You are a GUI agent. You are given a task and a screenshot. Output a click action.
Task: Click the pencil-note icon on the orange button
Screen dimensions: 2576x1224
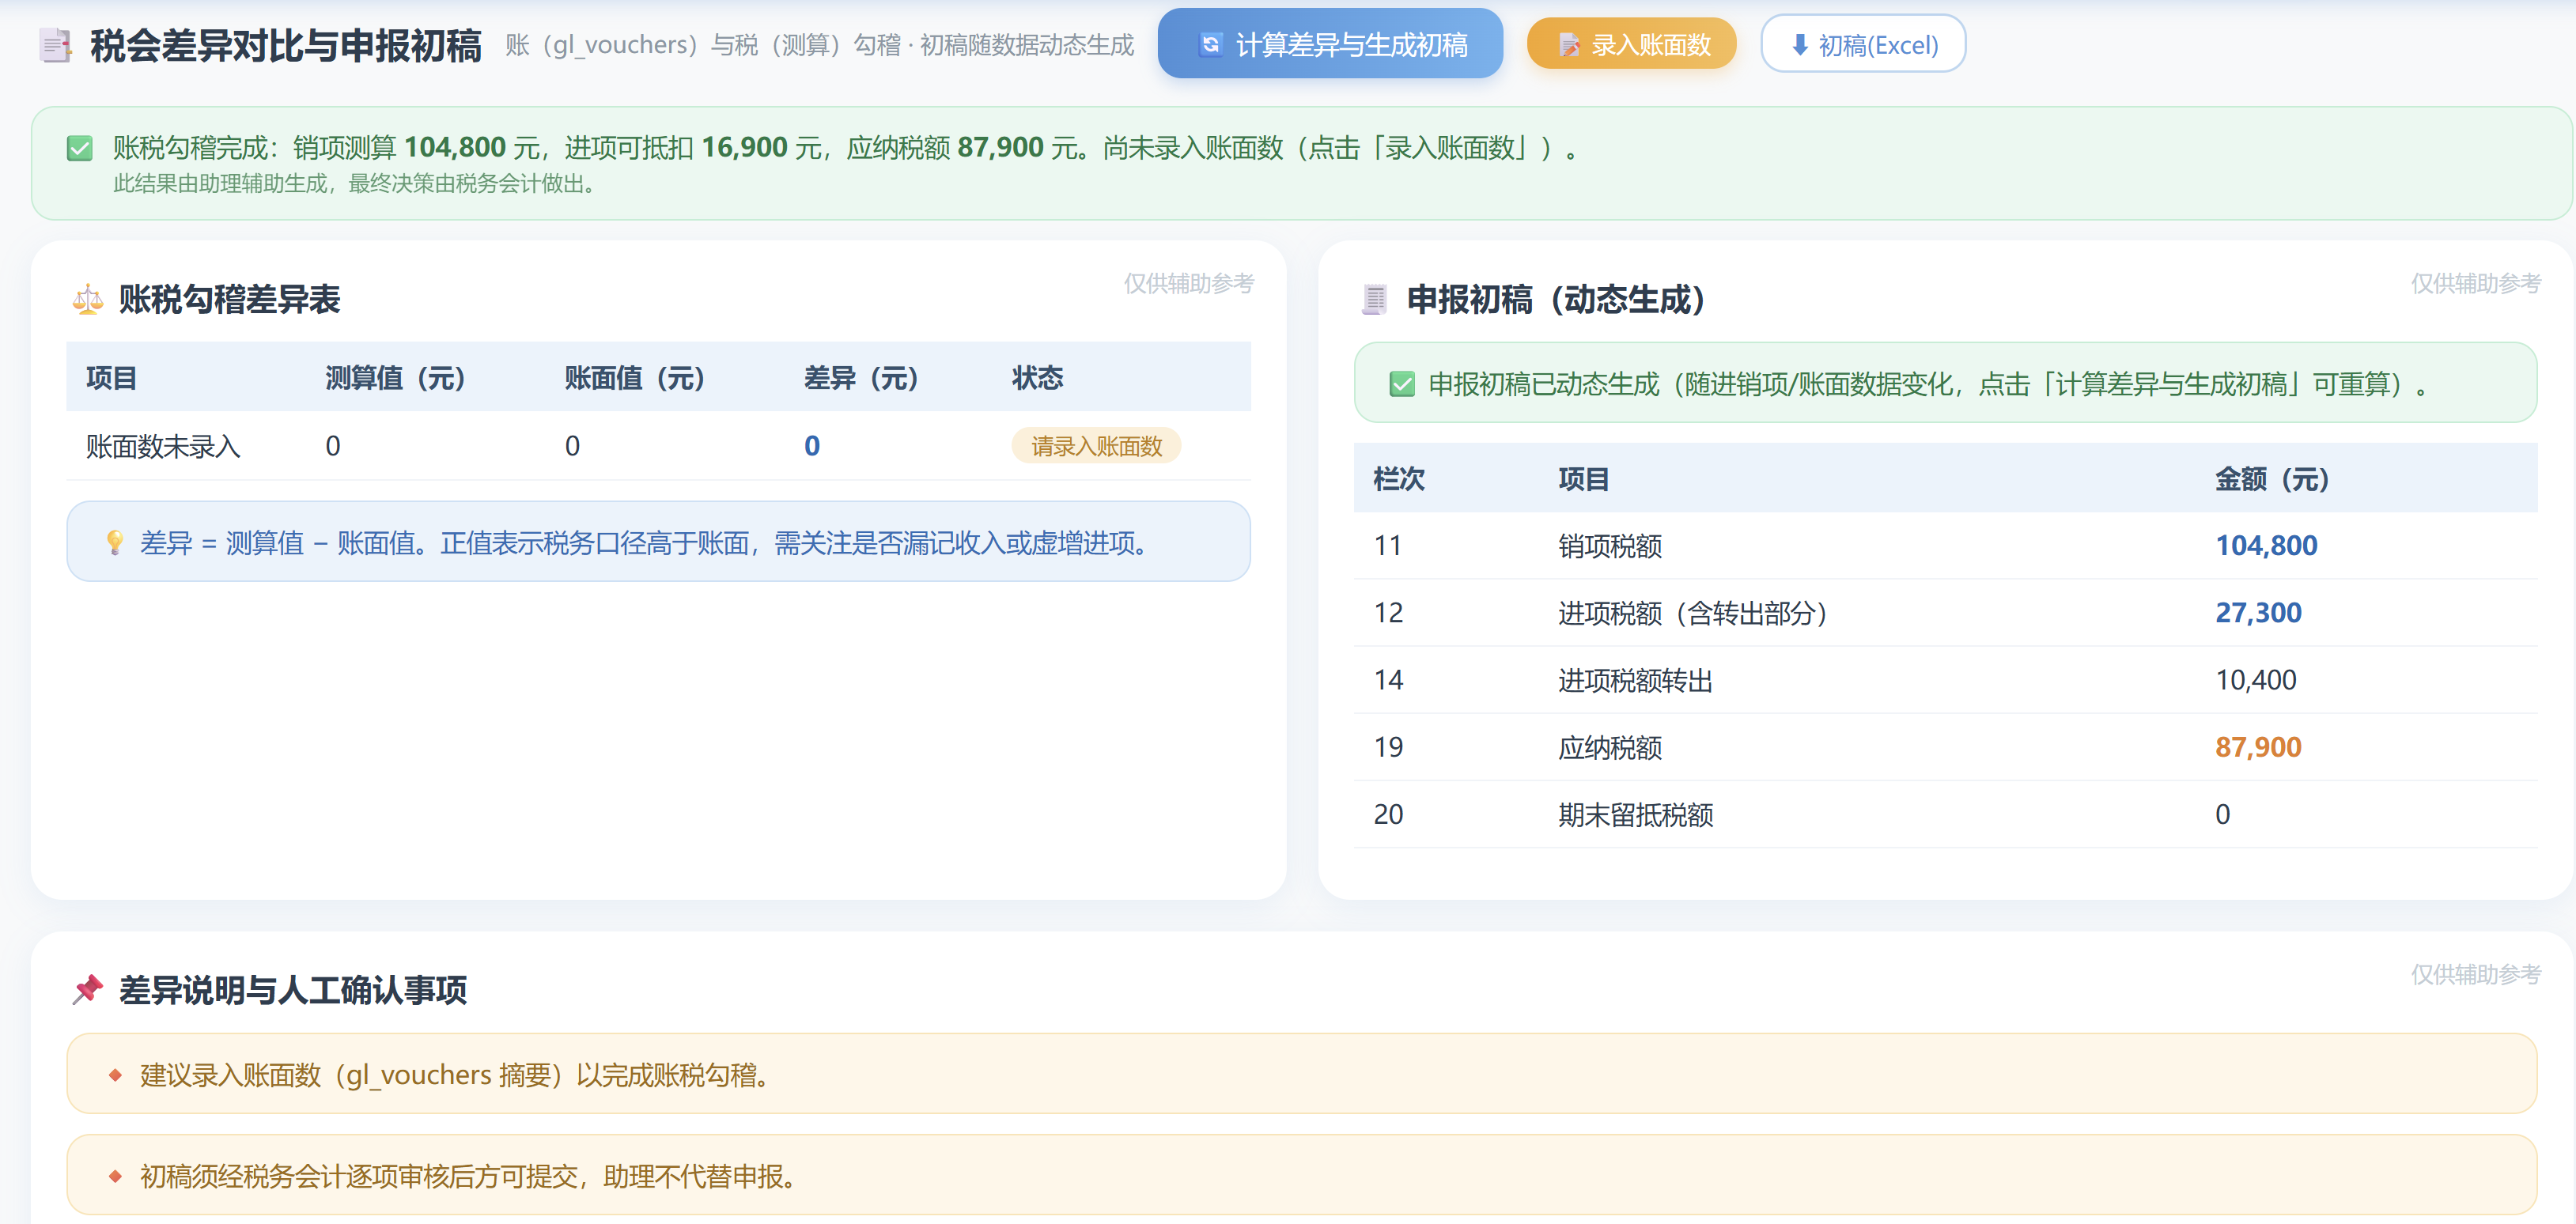(1569, 45)
